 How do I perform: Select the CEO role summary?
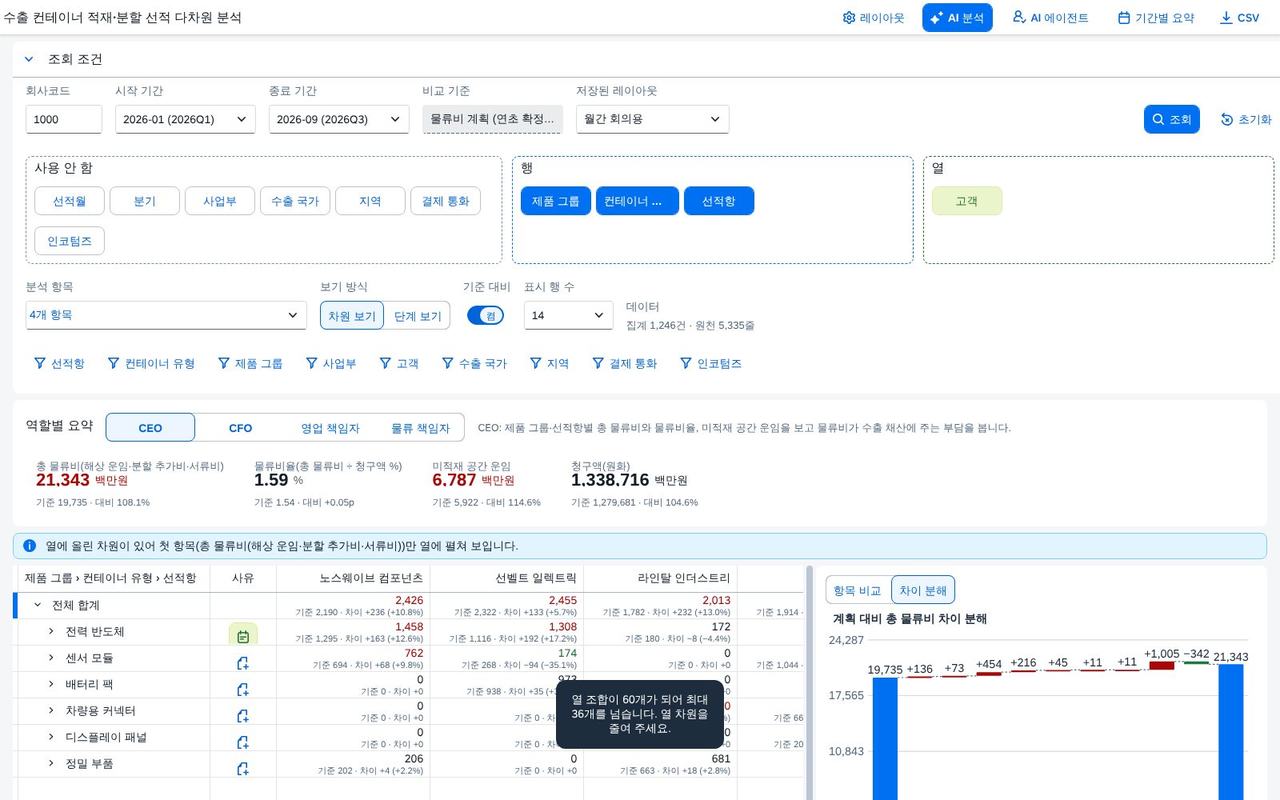tap(150, 427)
